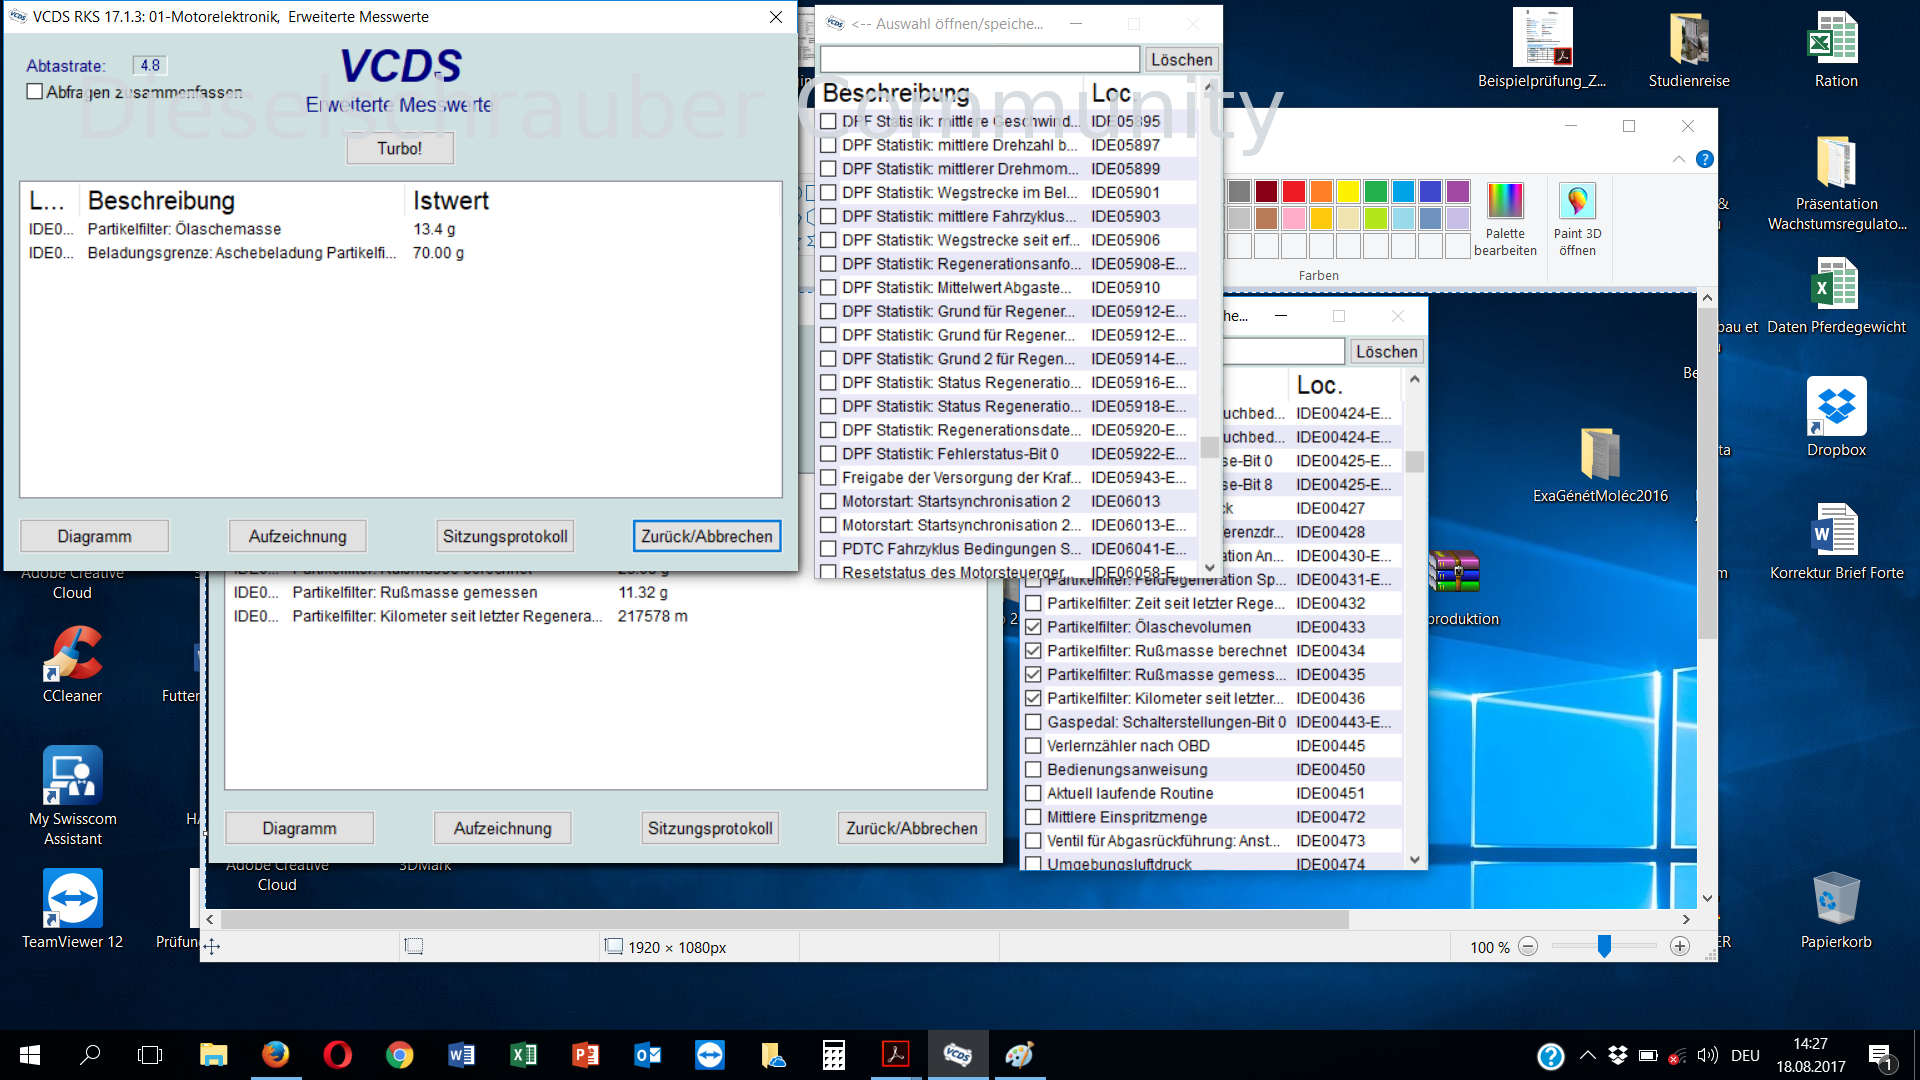Check Mittlere Einspritzmenge IDE00472
Viewport: 1920px width, 1080px height.
tap(1033, 817)
